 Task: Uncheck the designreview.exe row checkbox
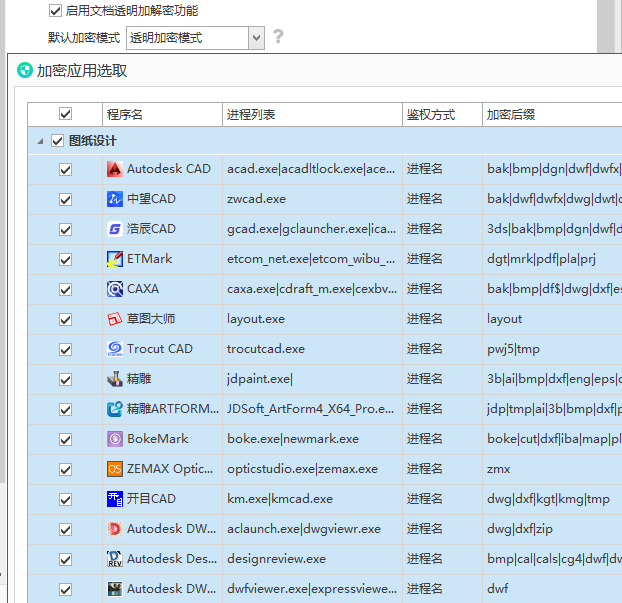point(65,559)
